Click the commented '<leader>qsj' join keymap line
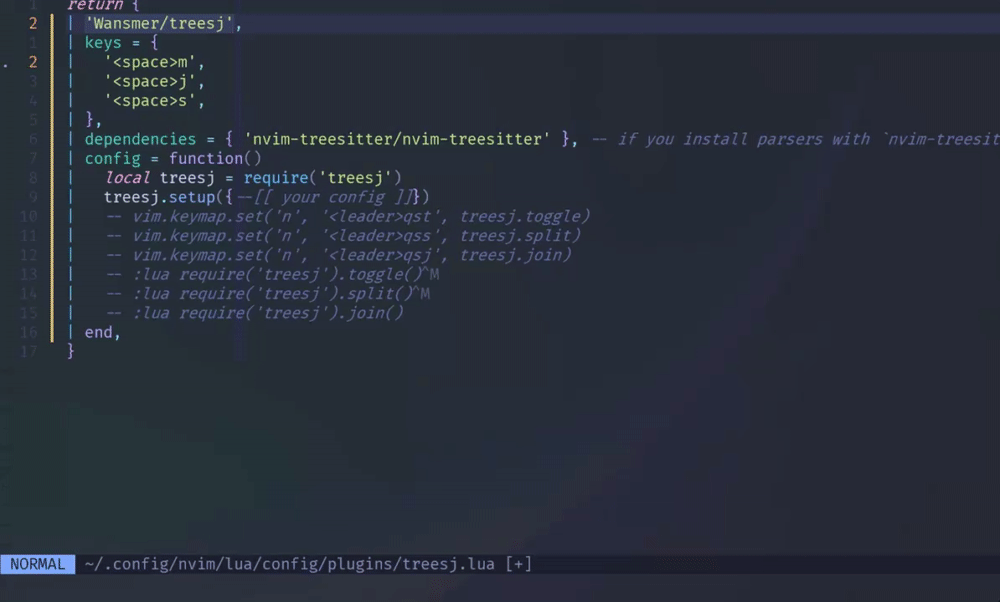Screen dimensions: 1000x602 [339, 254]
